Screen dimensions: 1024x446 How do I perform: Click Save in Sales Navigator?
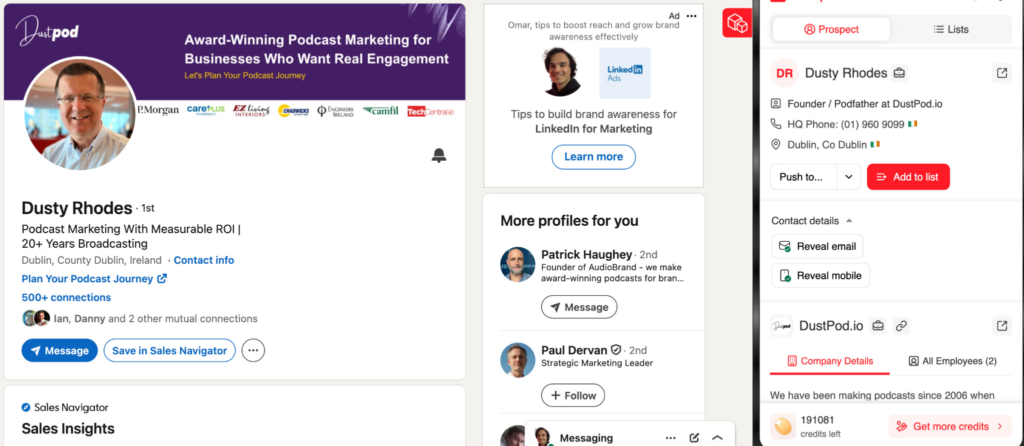coord(170,351)
